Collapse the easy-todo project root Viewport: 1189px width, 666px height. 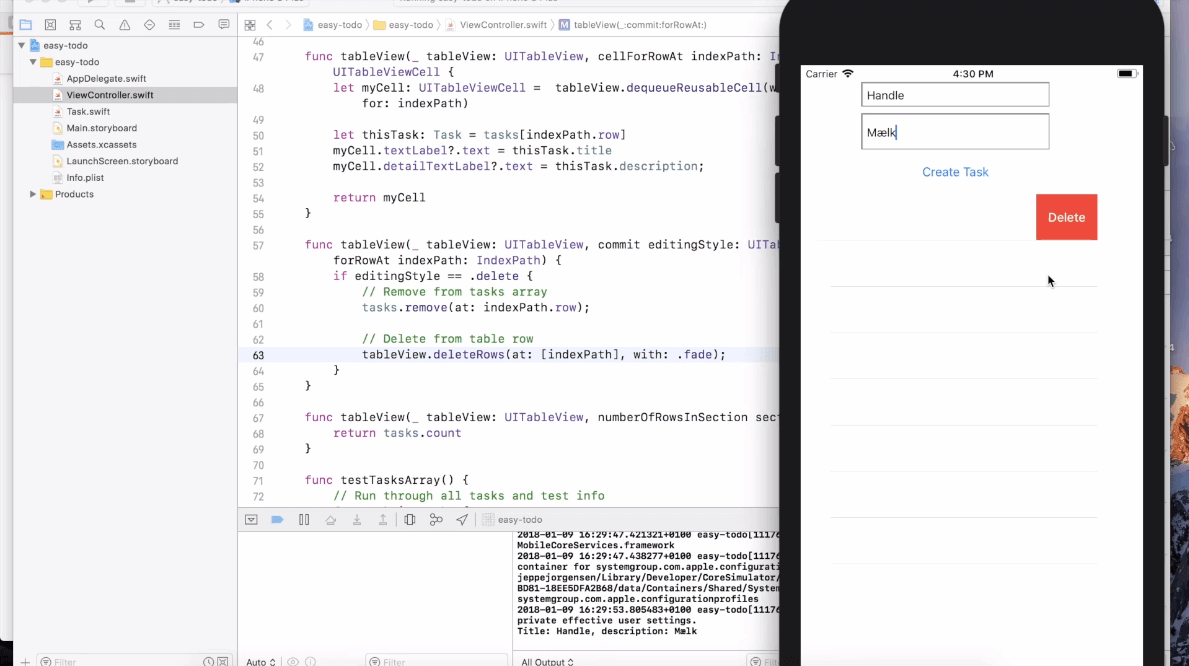21,46
